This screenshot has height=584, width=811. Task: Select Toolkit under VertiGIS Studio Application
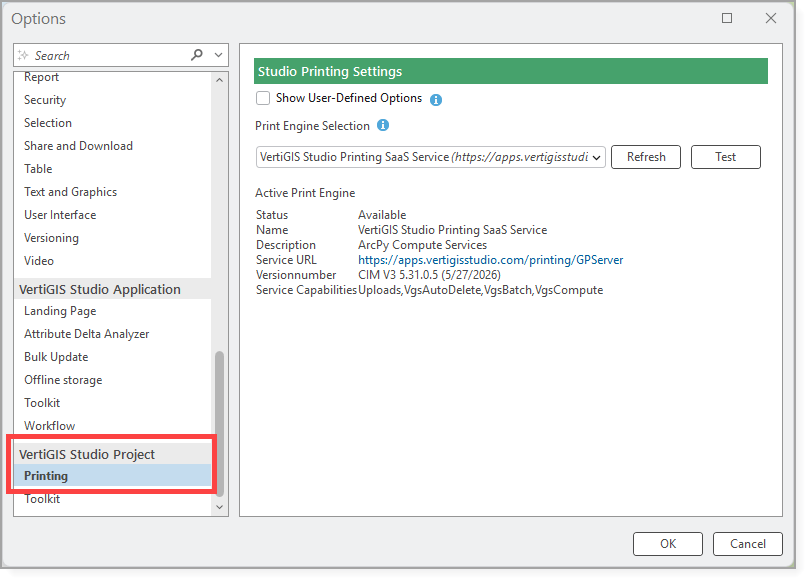tap(42, 403)
